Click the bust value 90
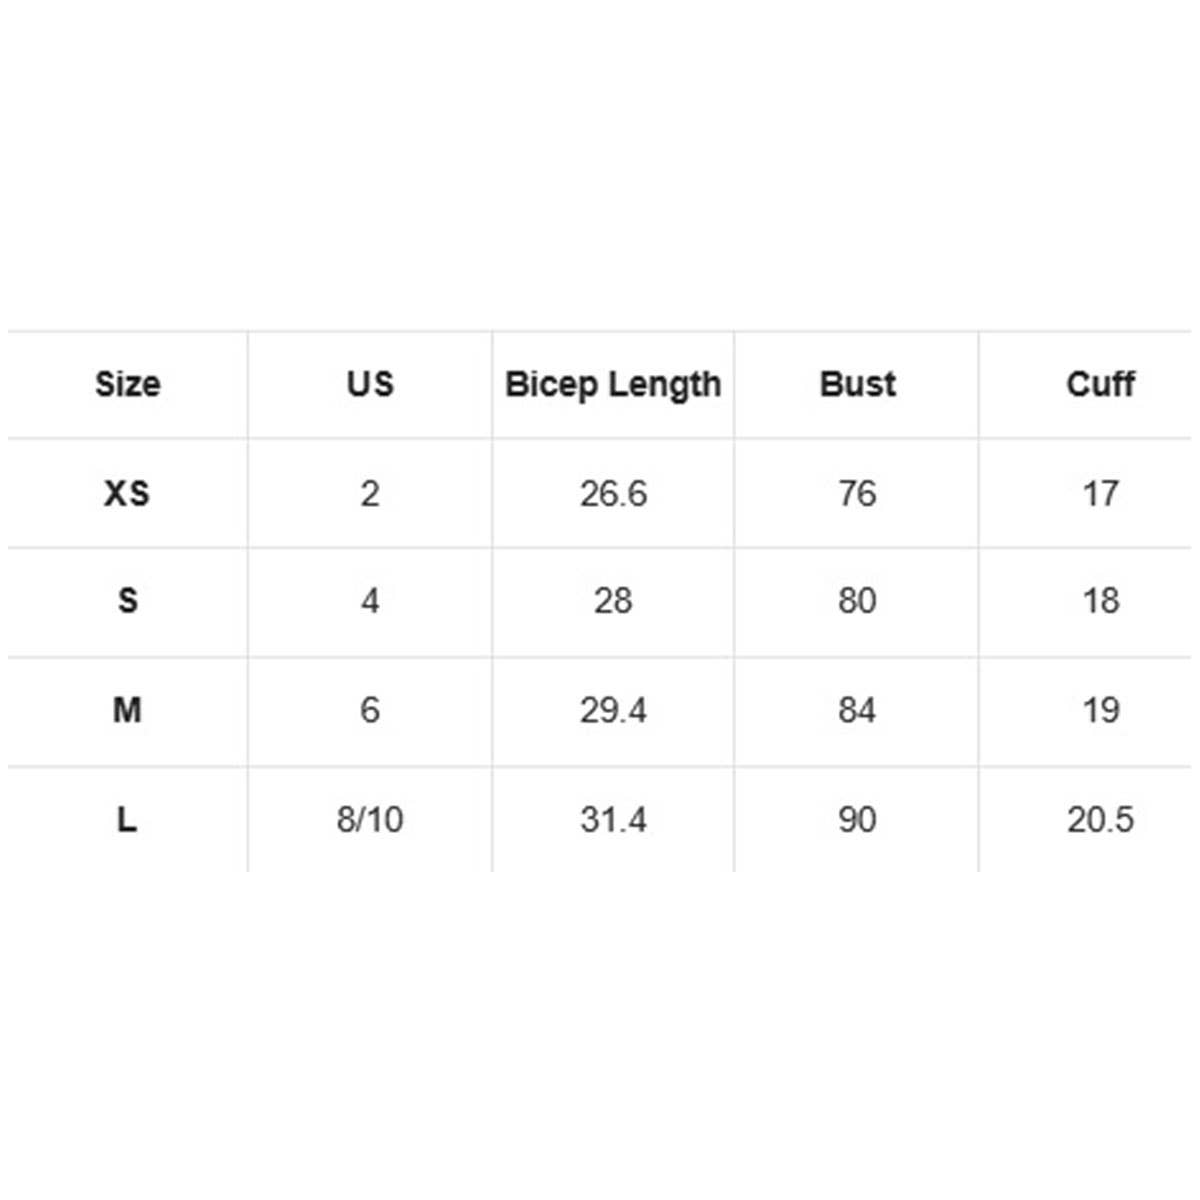This screenshot has width=1200, height=1200. click(x=857, y=820)
